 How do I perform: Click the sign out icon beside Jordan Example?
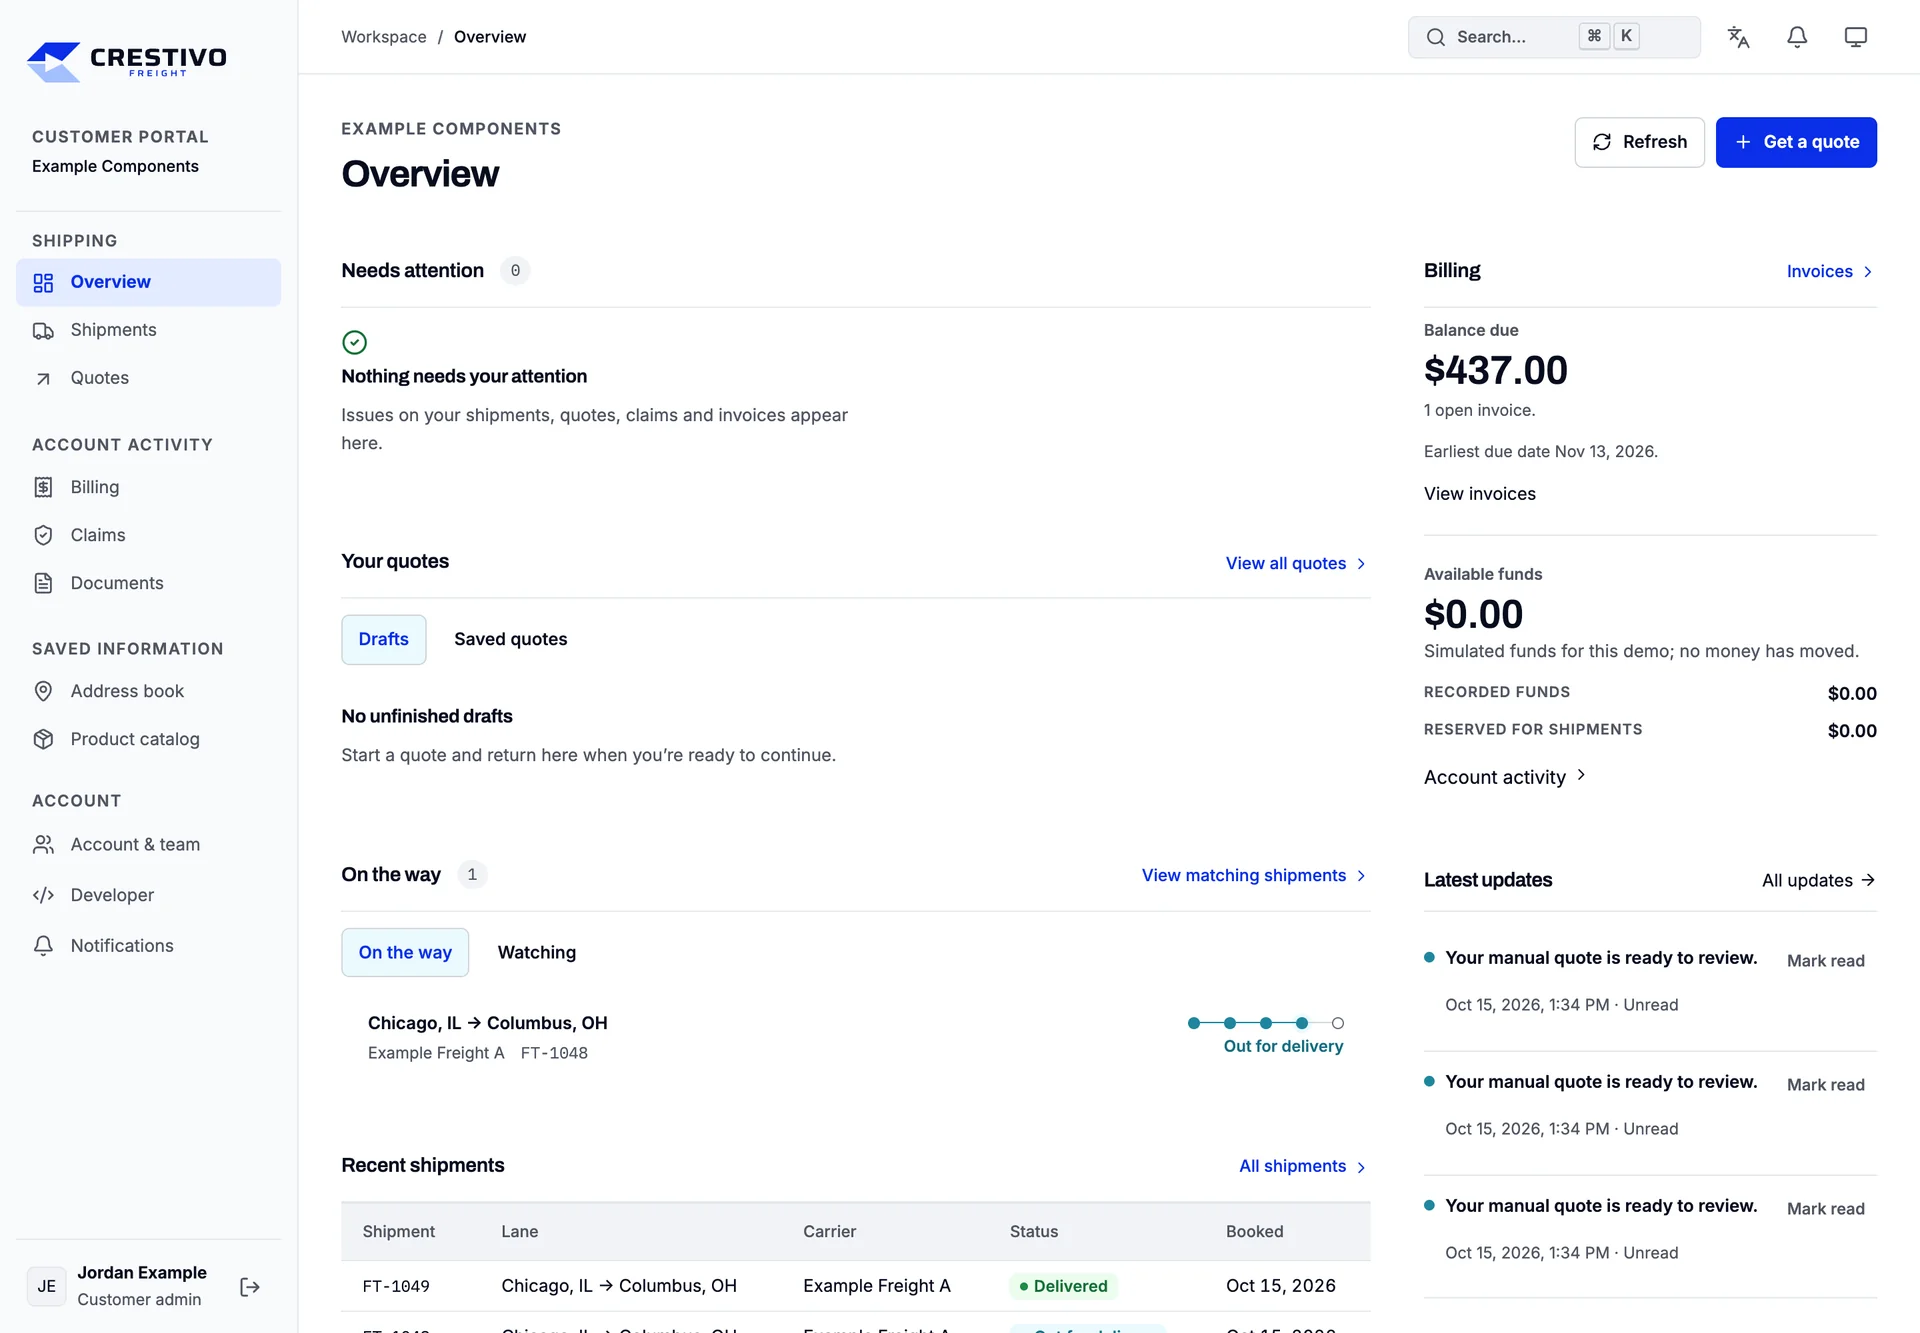tap(250, 1287)
